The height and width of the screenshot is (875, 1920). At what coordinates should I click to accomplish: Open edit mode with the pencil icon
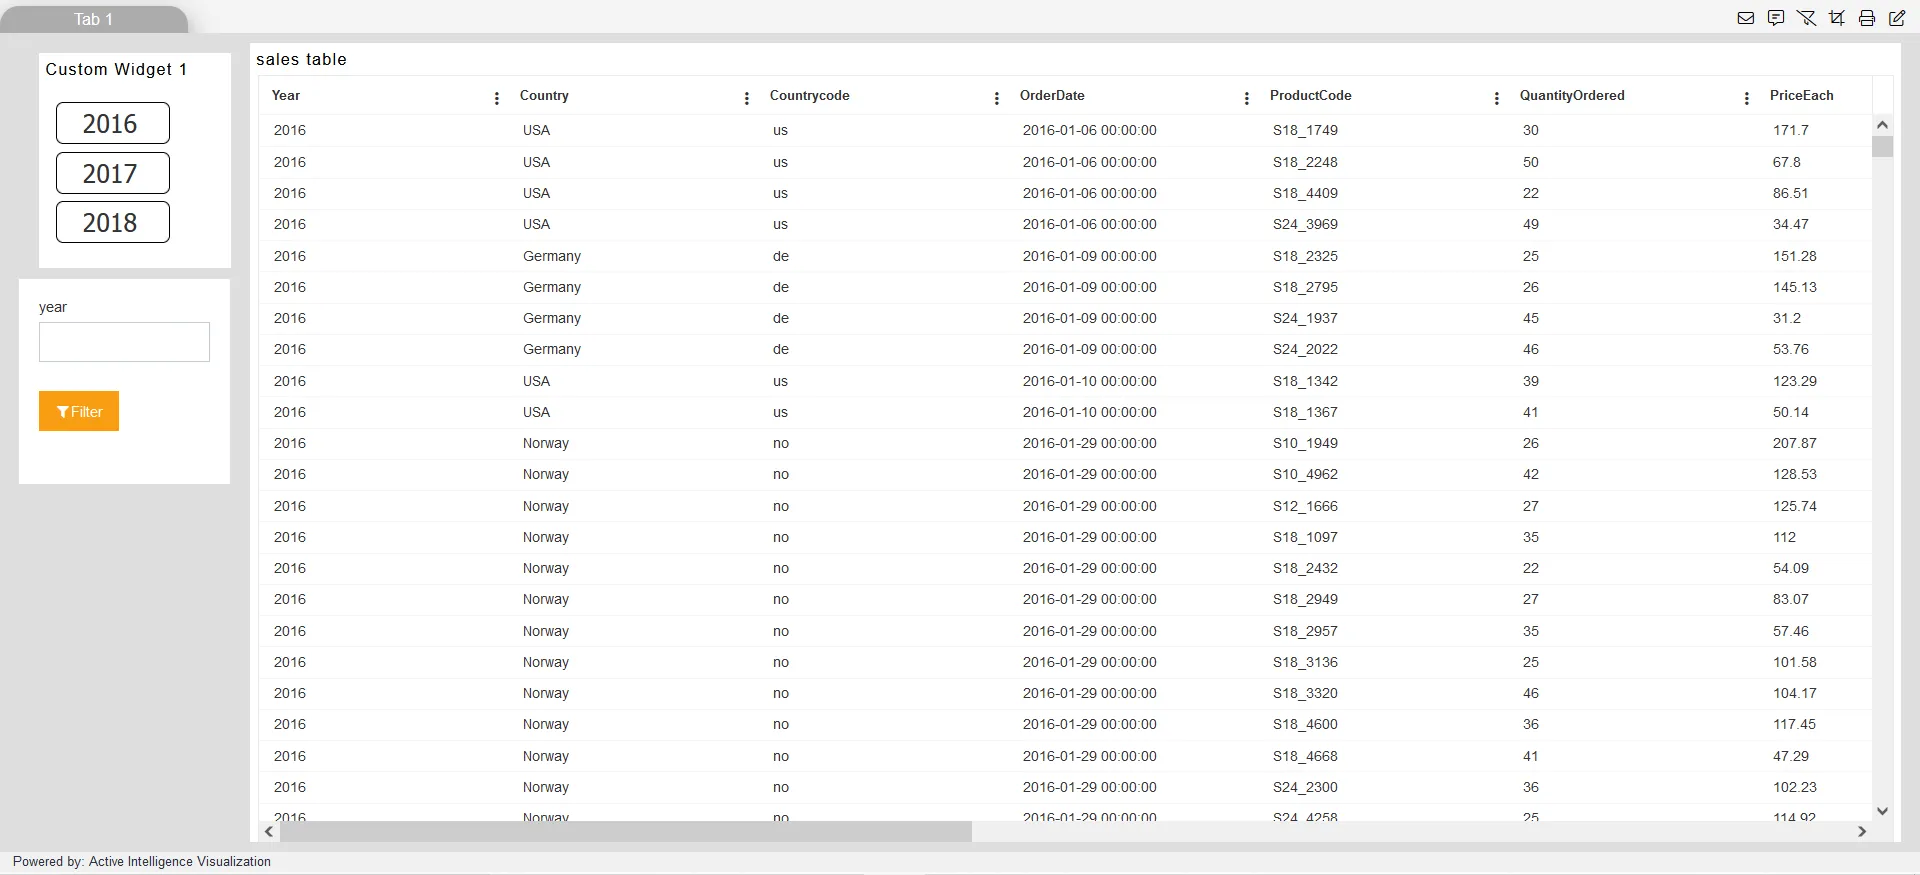tap(1897, 18)
